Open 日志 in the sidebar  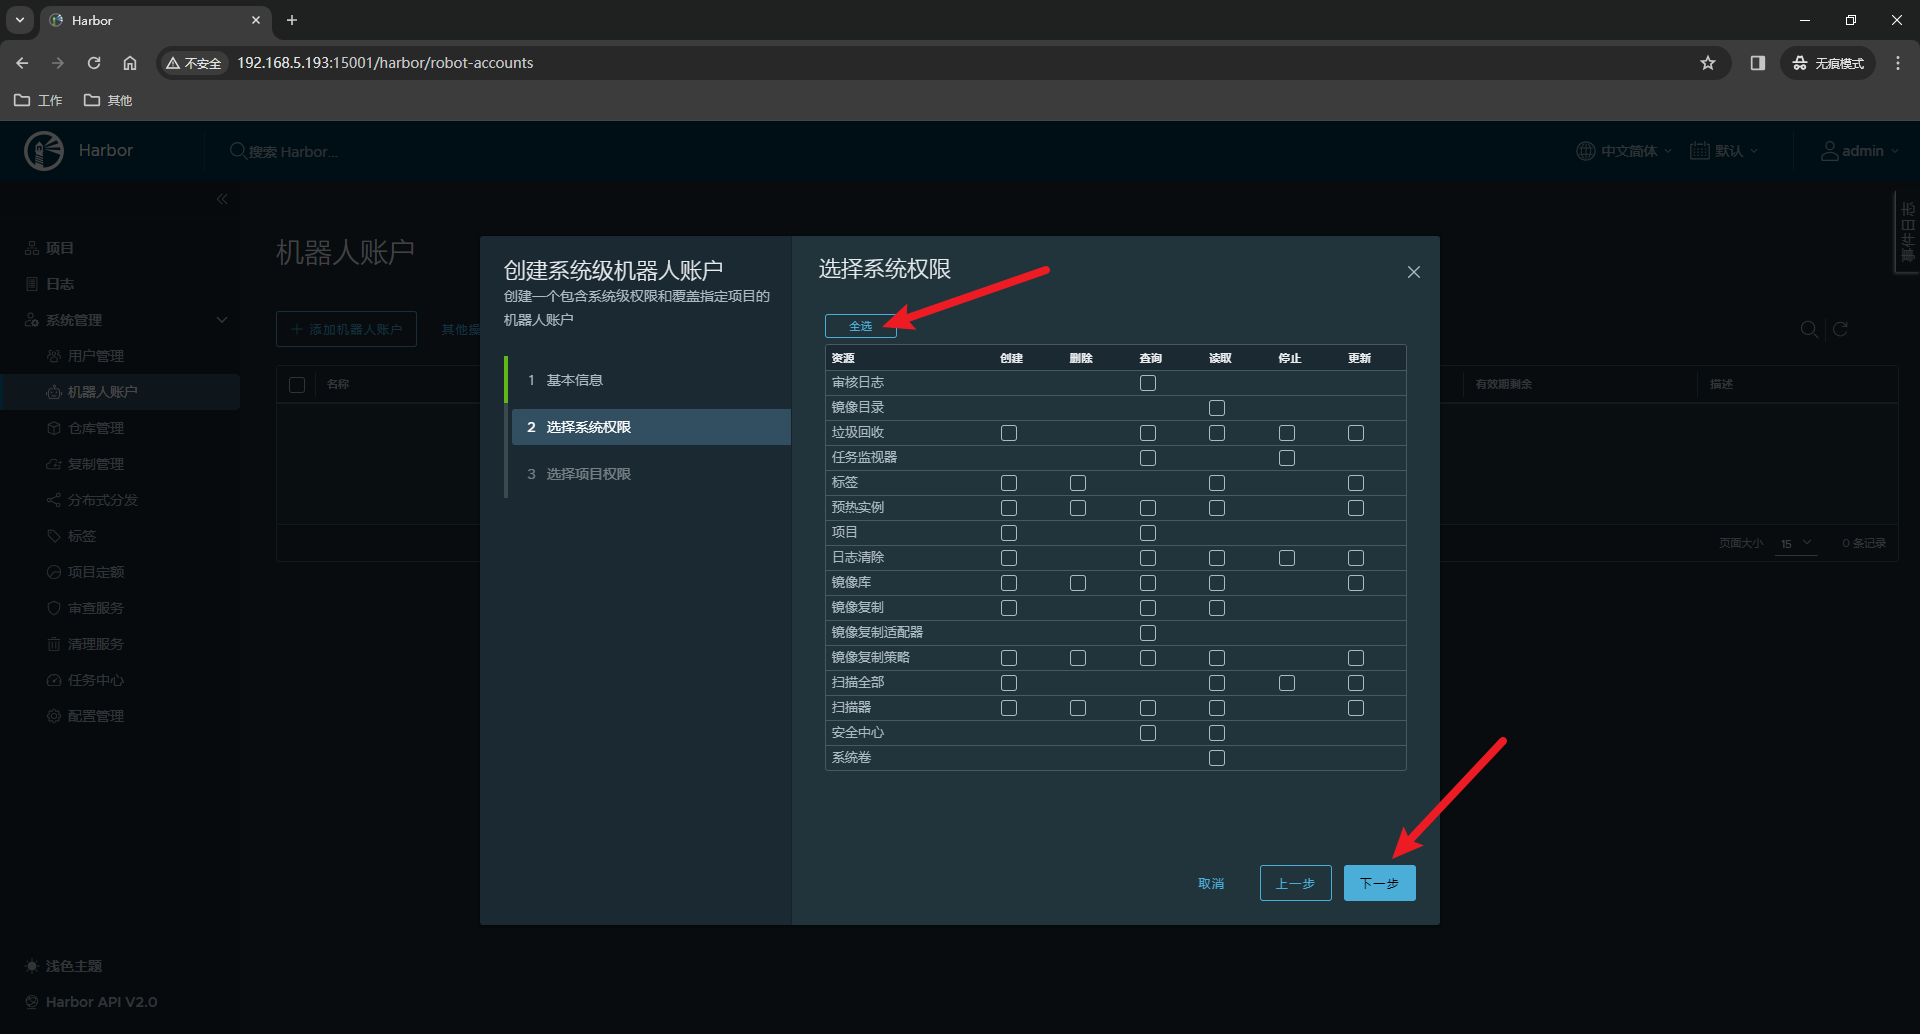coord(60,284)
